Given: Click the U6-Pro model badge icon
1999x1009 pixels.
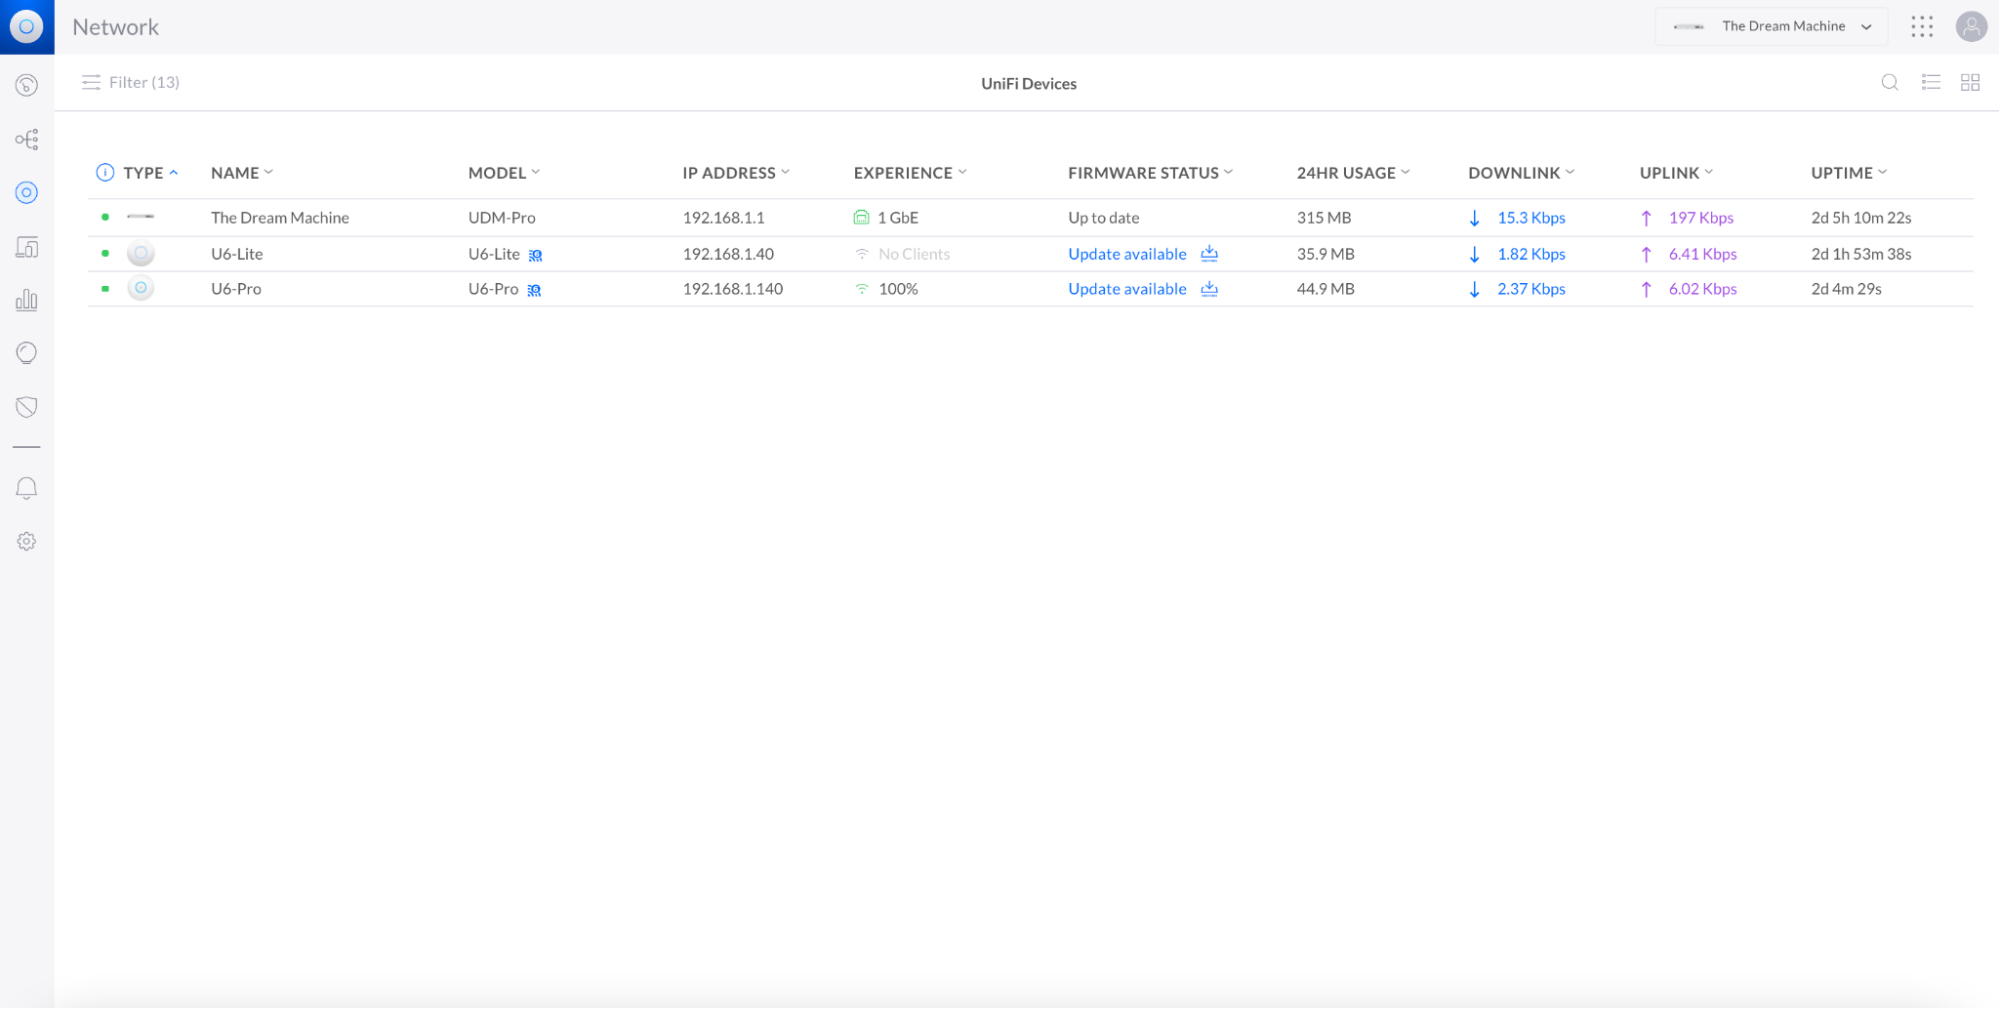Looking at the screenshot, I should coord(534,290).
